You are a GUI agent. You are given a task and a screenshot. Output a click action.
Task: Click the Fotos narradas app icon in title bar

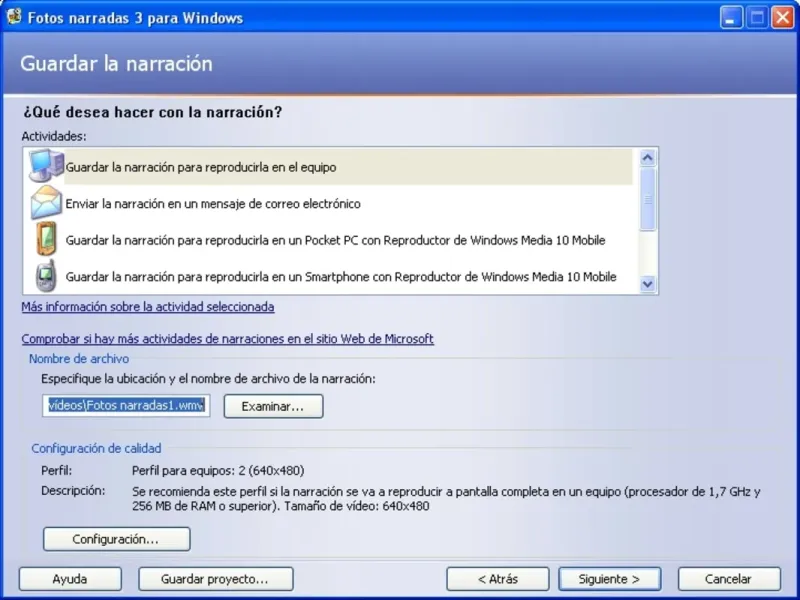tap(14, 17)
